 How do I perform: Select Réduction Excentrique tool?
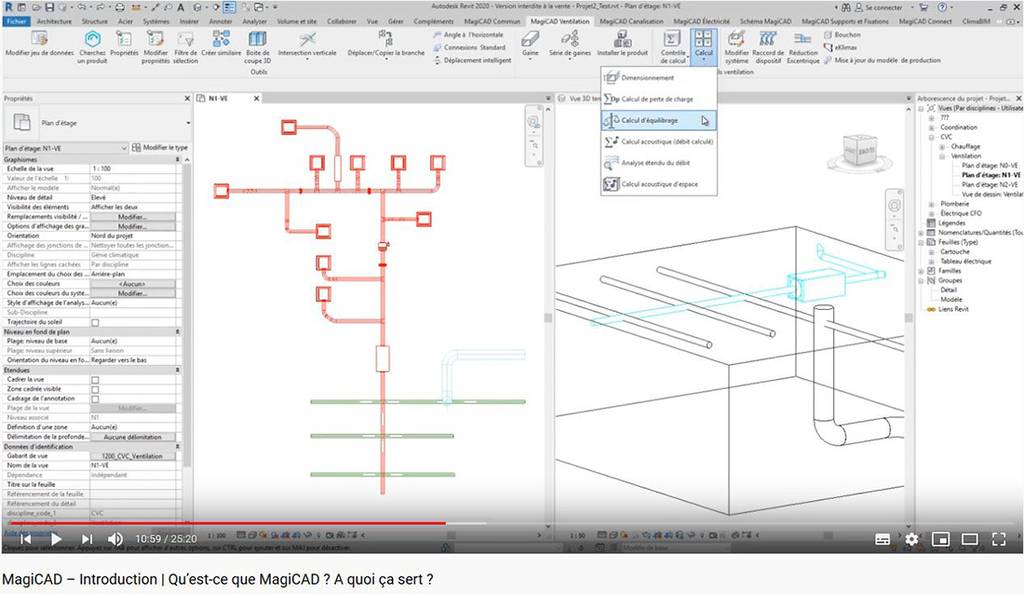coord(803,46)
